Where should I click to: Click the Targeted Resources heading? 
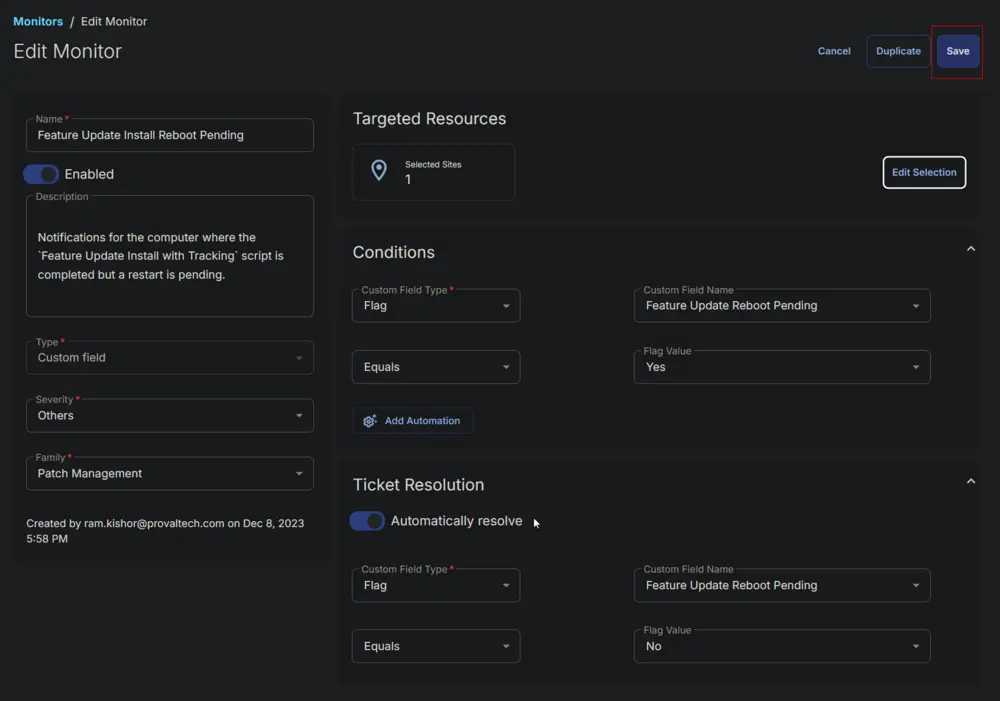click(429, 119)
